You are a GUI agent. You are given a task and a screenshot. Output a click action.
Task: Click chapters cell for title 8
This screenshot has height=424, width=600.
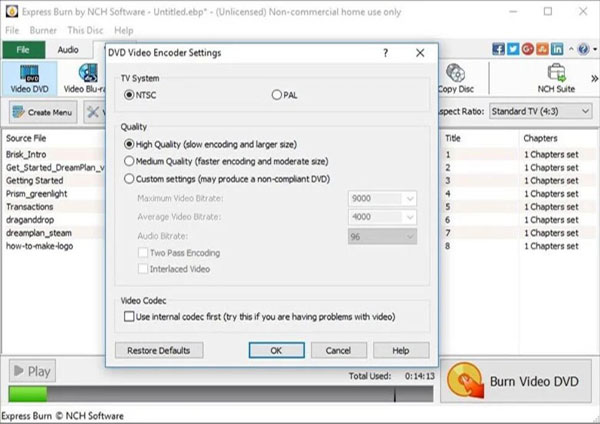click(x=551, y=246)
